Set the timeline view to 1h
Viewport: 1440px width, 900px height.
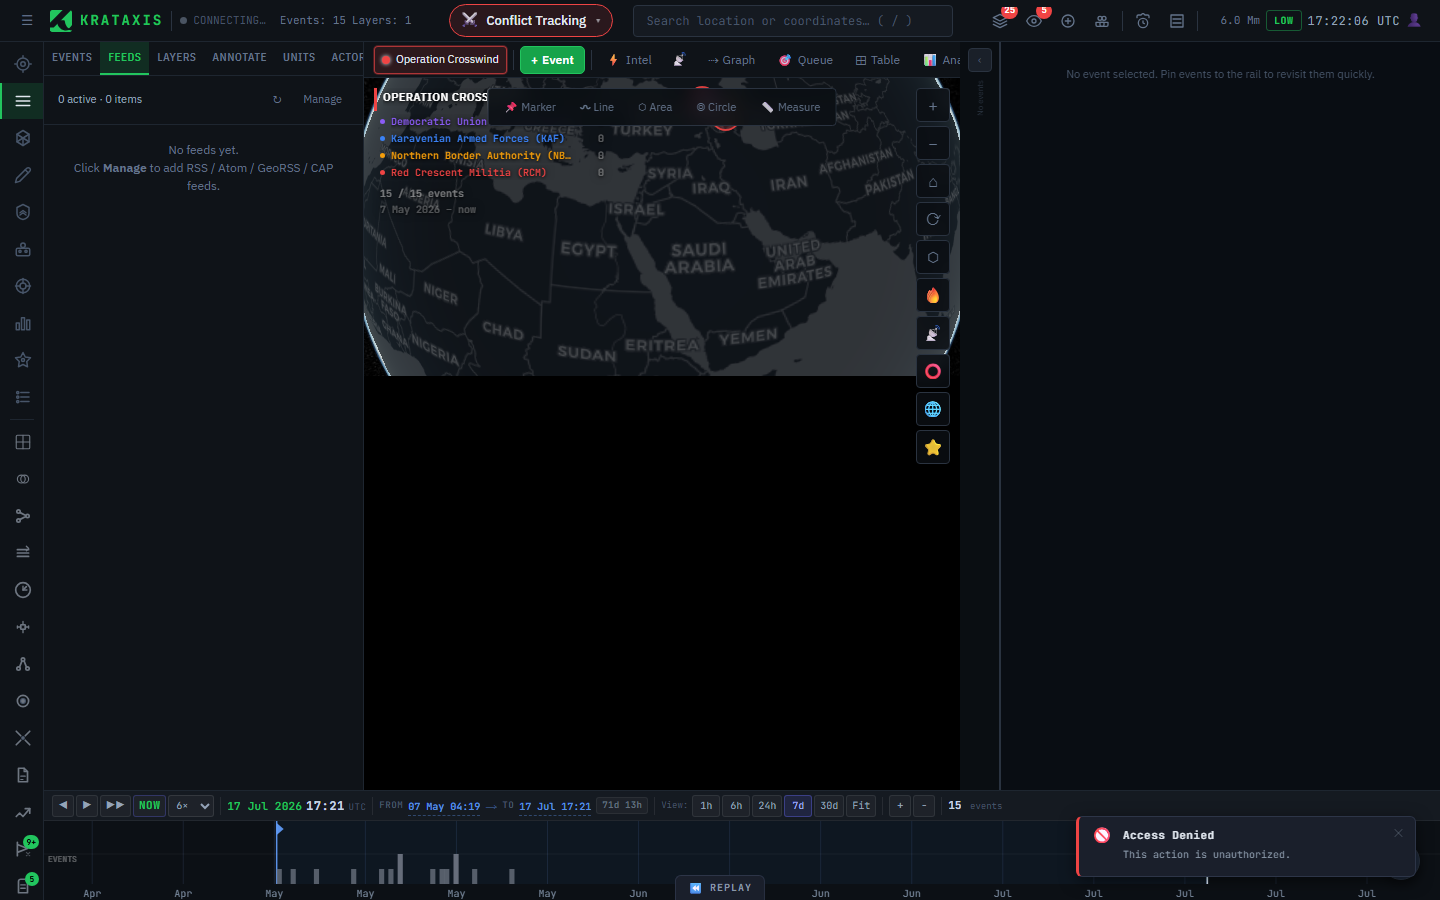[x=706, y=805]
